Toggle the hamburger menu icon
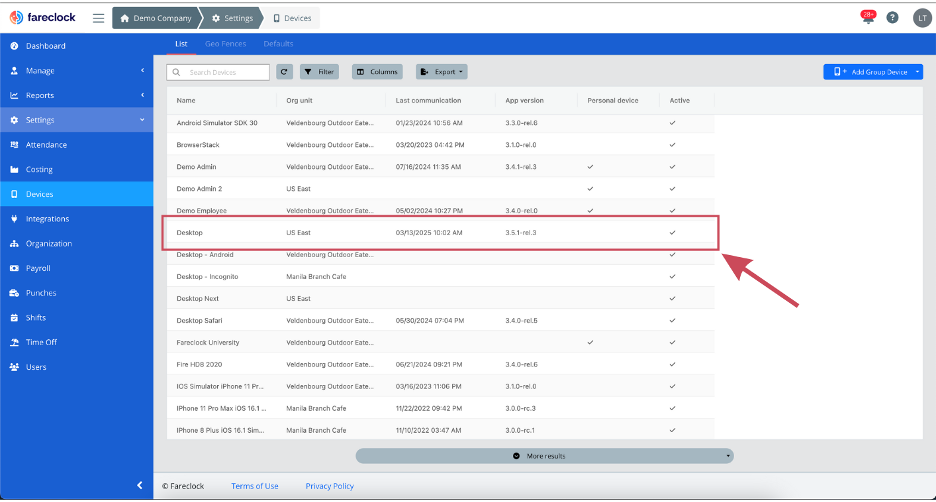Screen dimensions: 936x502 98,18
